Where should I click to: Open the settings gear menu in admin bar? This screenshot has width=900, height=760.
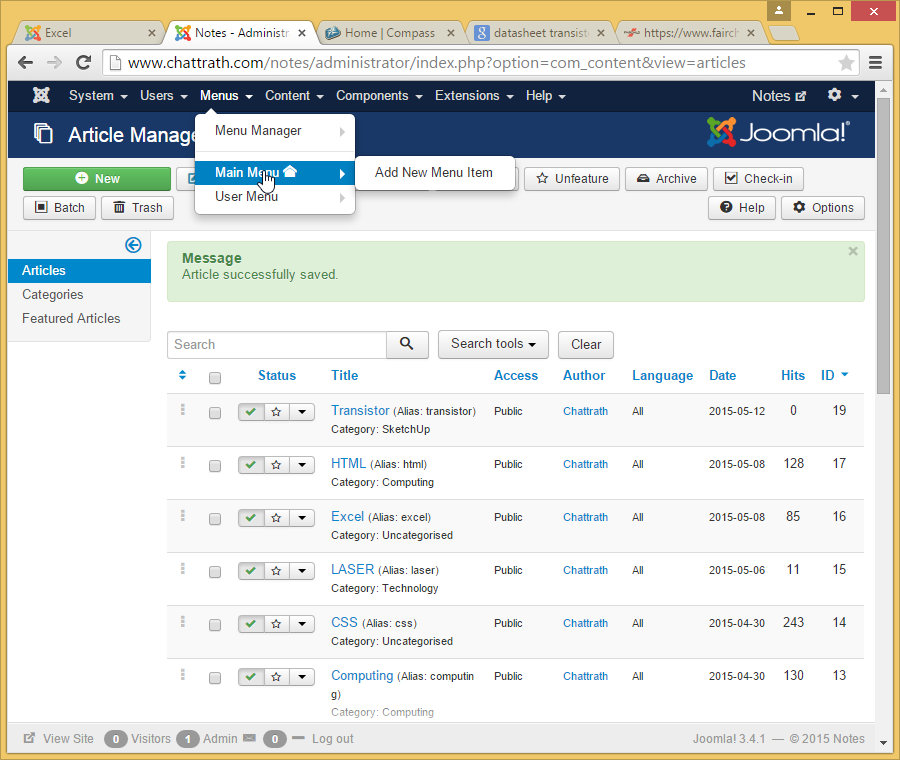[842, 96]
